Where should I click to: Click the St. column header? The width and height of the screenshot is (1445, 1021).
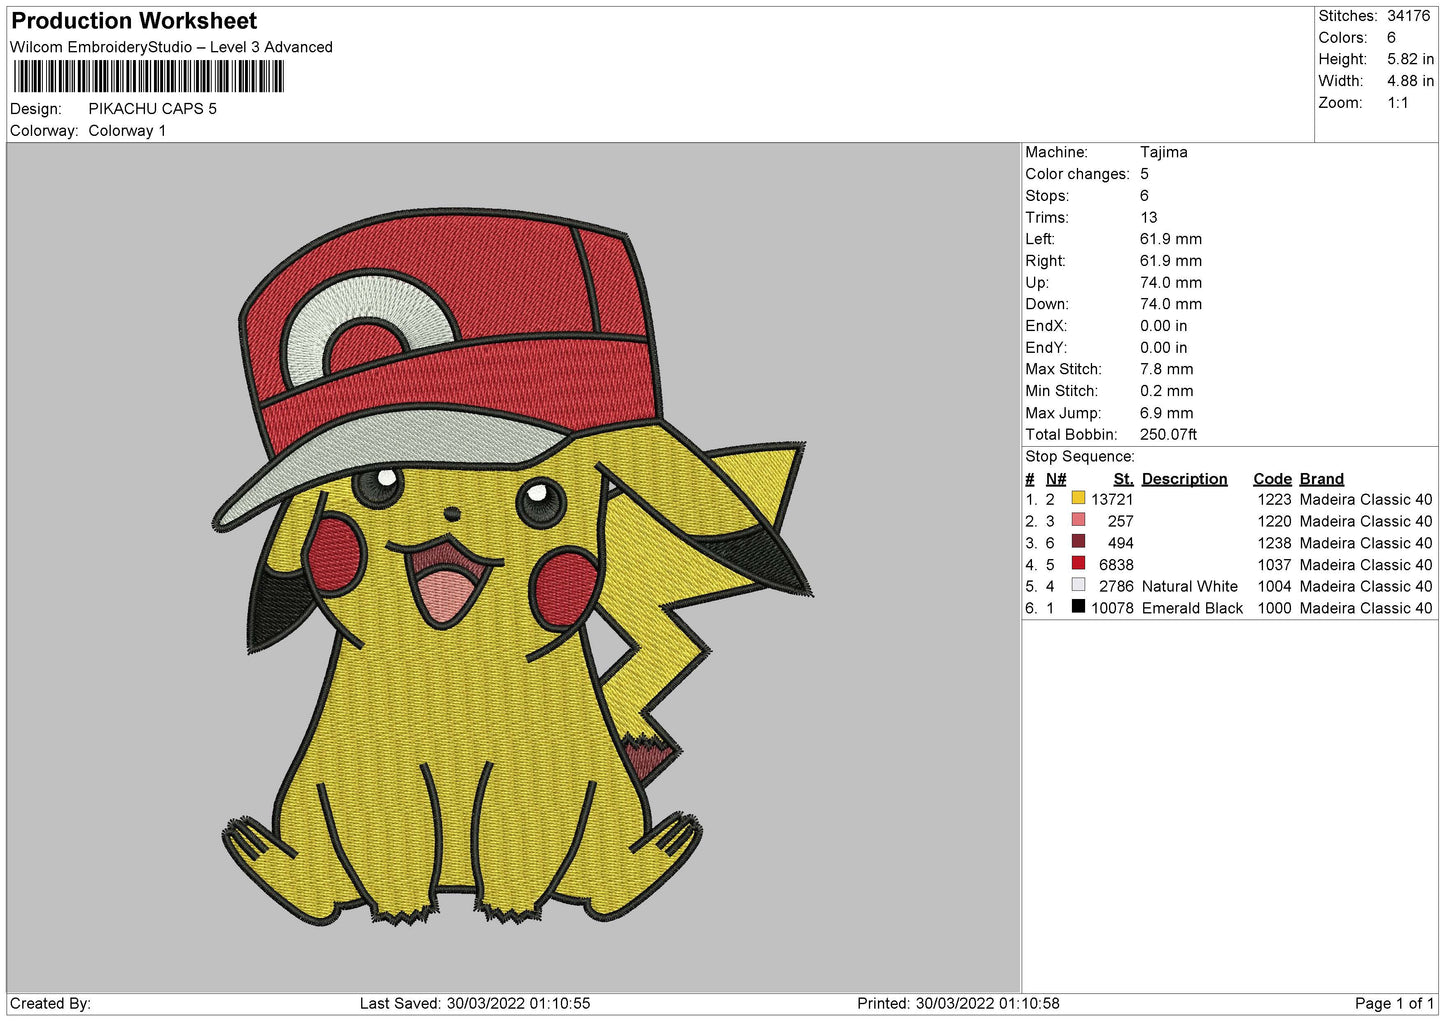click(1123, 479)
